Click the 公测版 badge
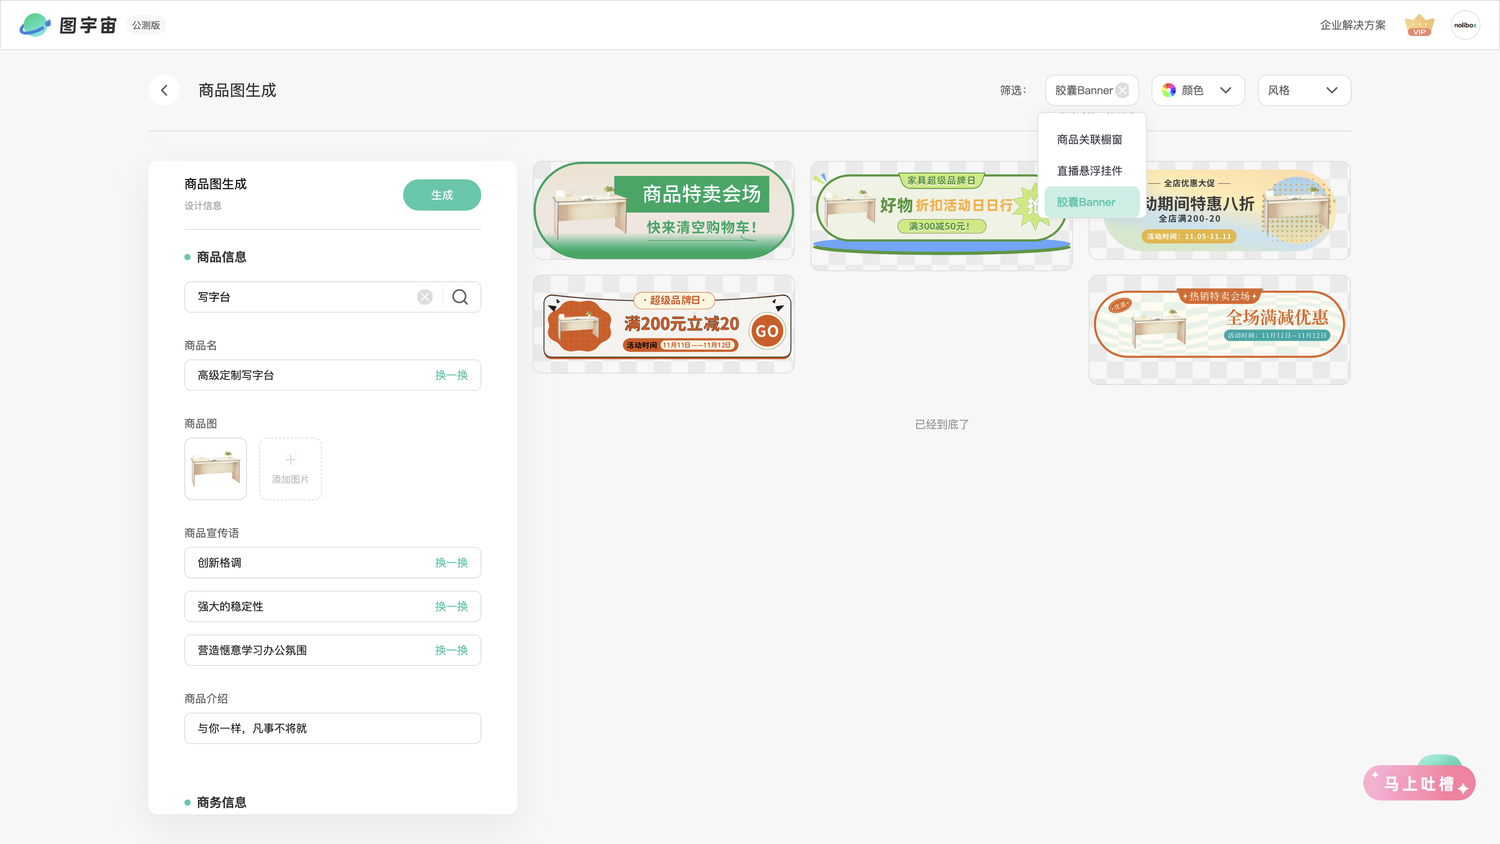Image resolution: width=1500 pixels, height=844 pixels. [x=146, y=25]
